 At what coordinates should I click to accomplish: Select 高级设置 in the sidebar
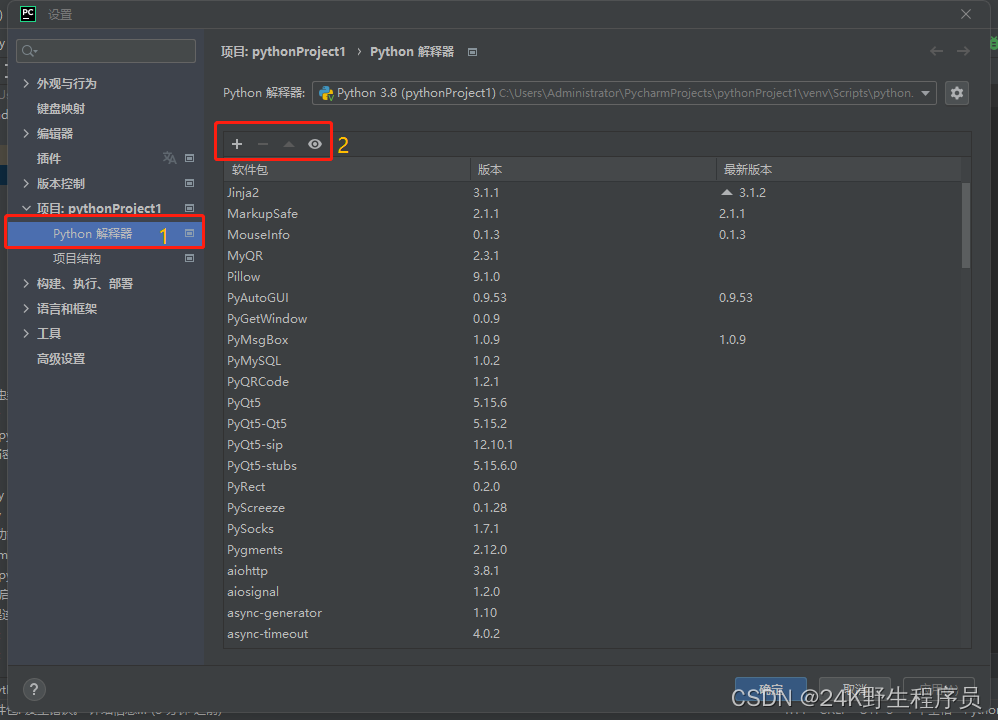tap(61, 358)
